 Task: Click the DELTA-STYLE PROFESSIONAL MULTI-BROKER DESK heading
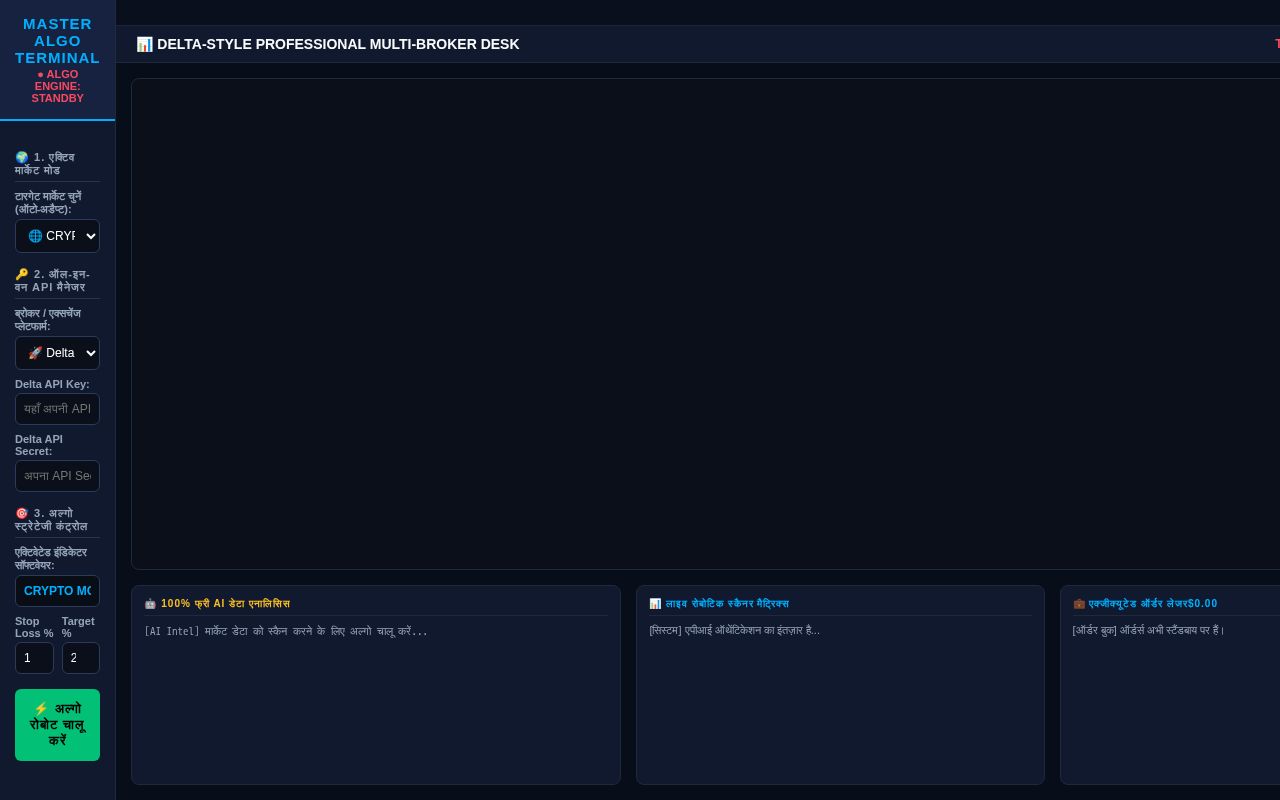pos(338,44)
